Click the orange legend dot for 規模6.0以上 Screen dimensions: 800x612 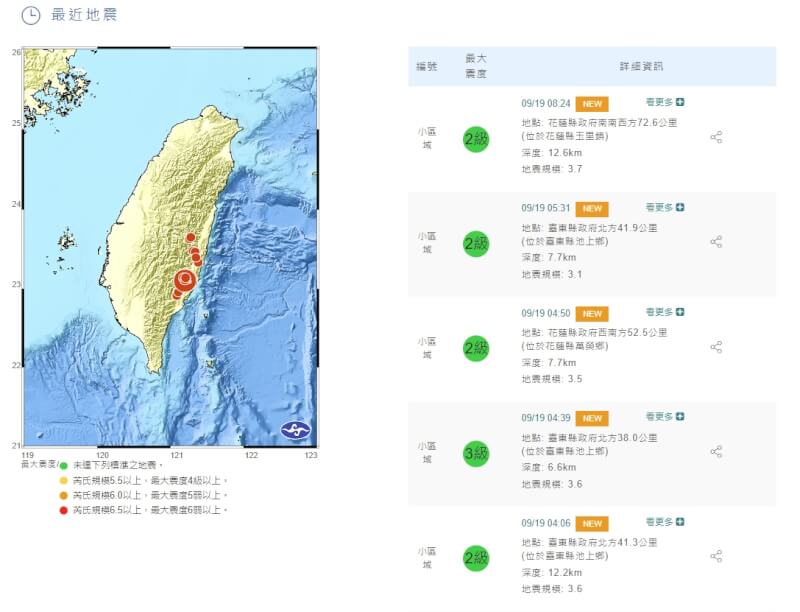click(x=64, y=495)
